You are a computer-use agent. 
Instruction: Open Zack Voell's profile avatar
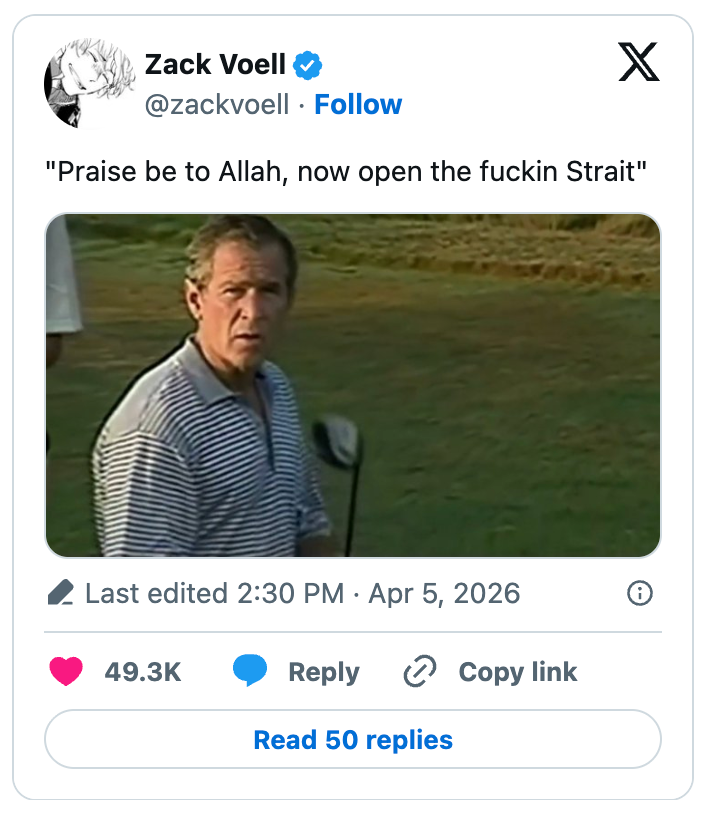click(x=90, y=85)
